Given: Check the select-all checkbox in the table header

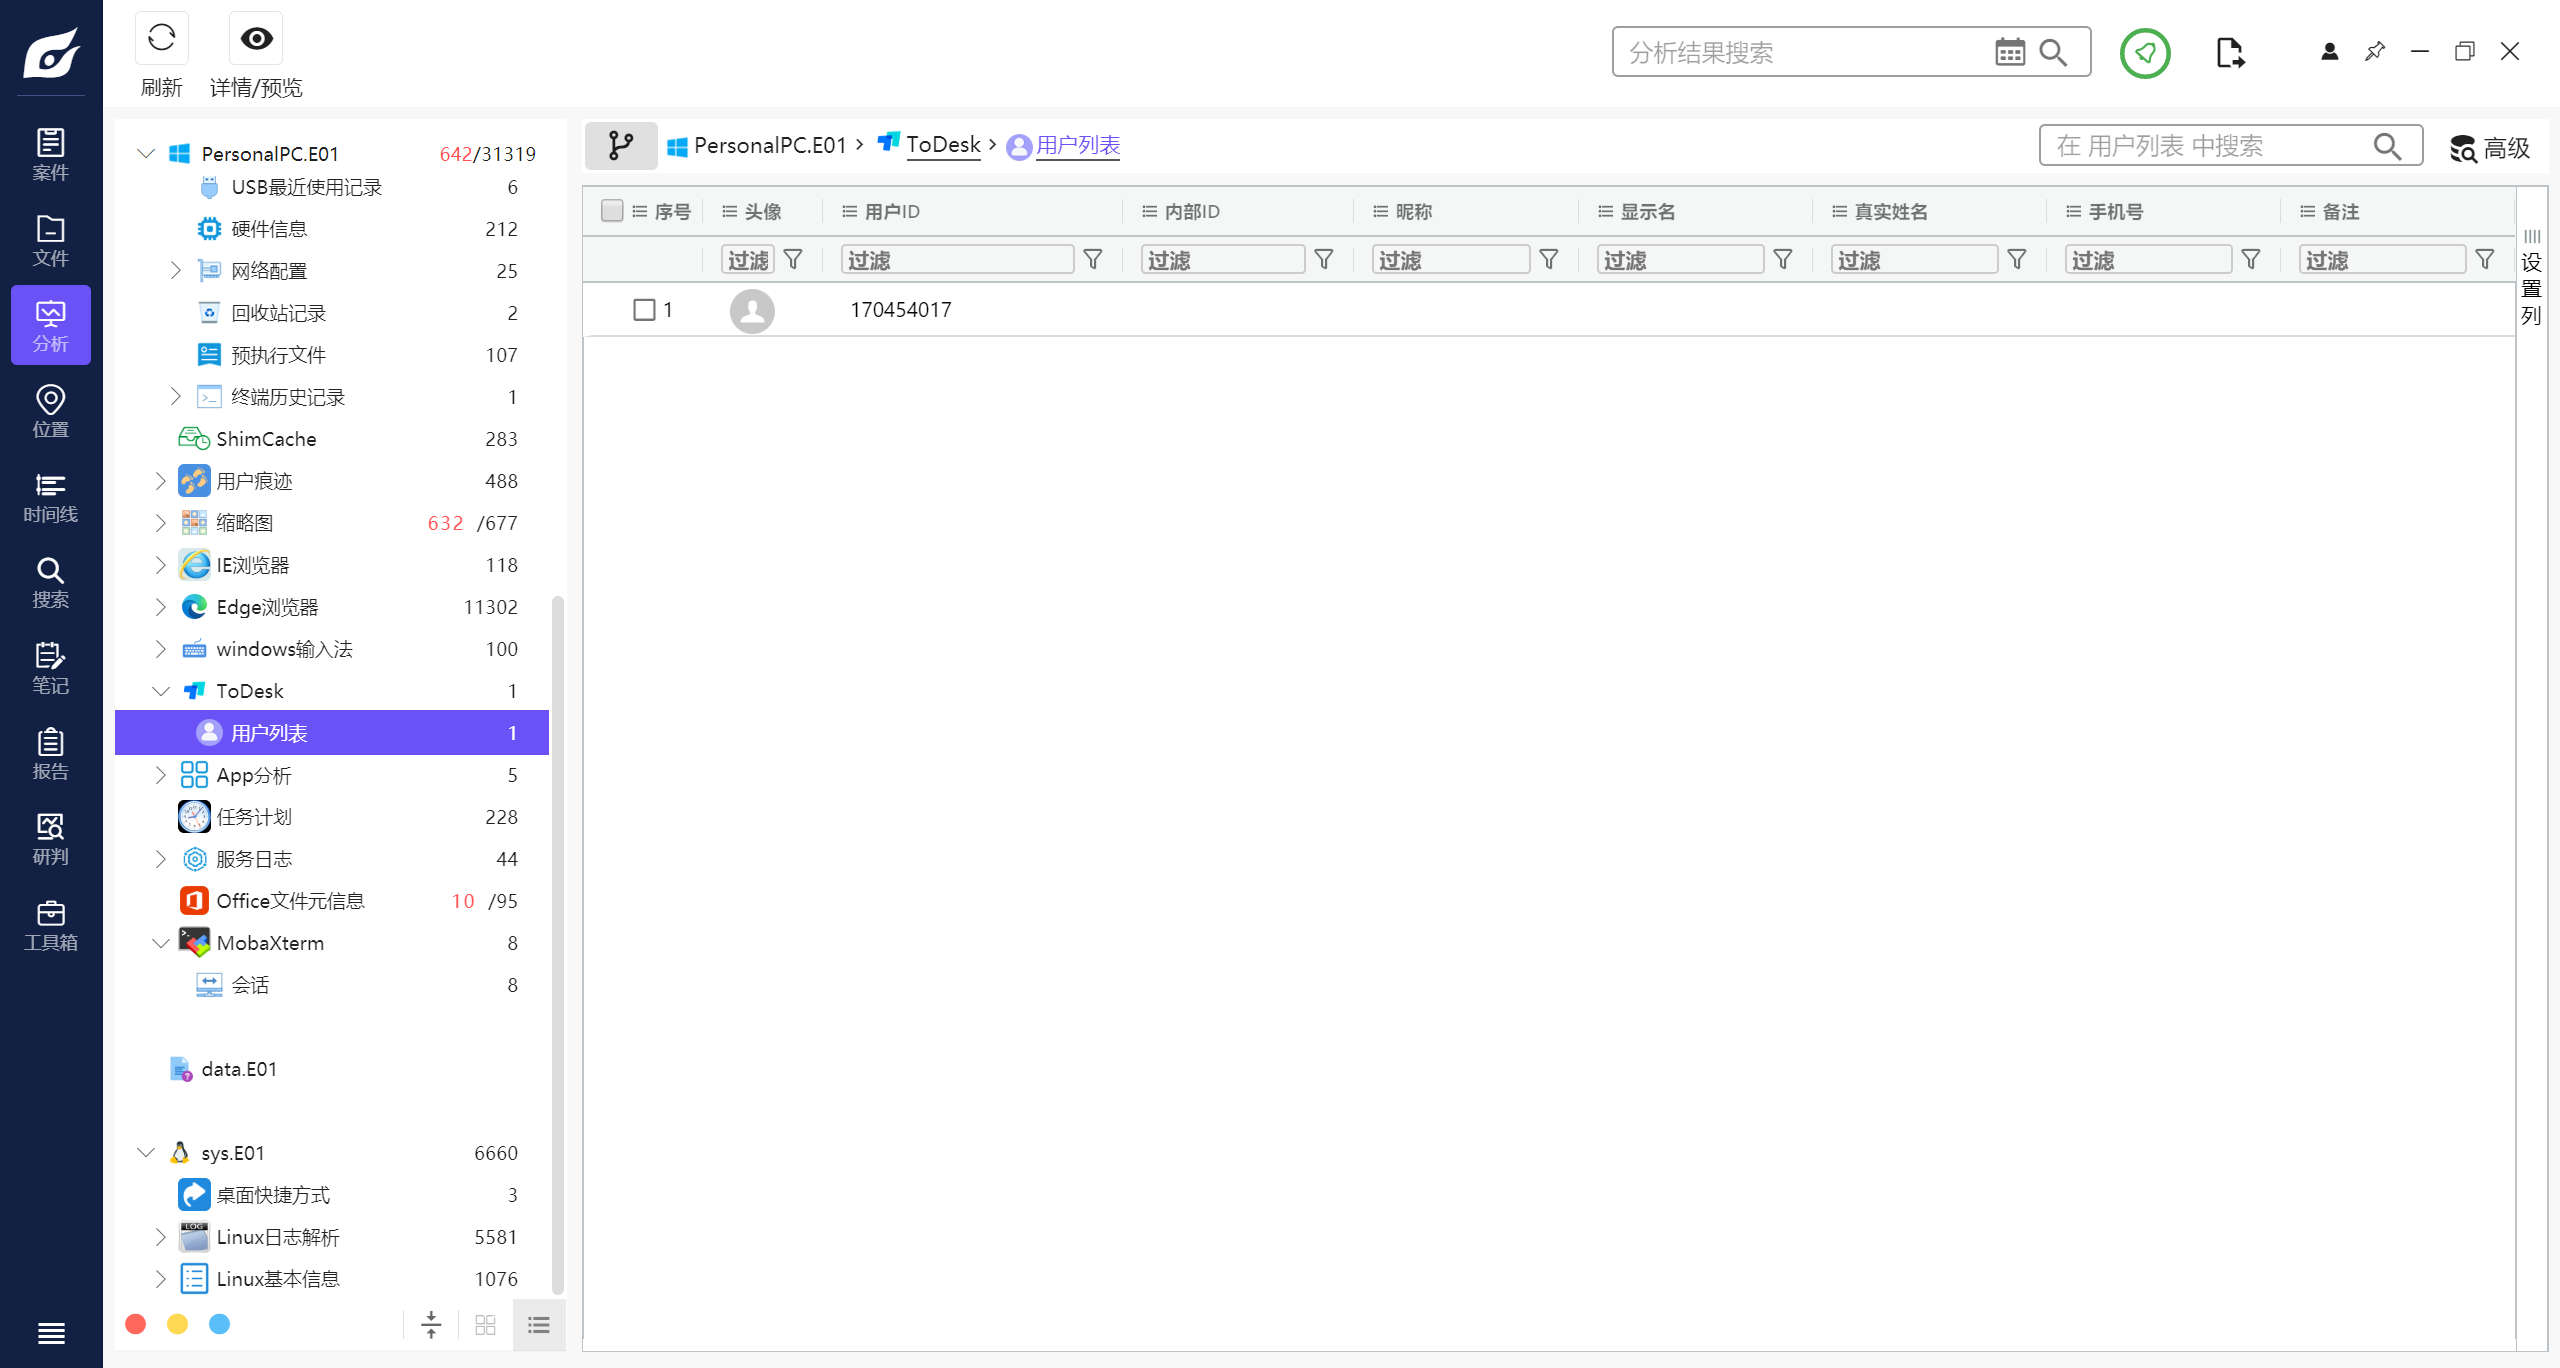Looking at the screenshot, I should coord(612,211).
